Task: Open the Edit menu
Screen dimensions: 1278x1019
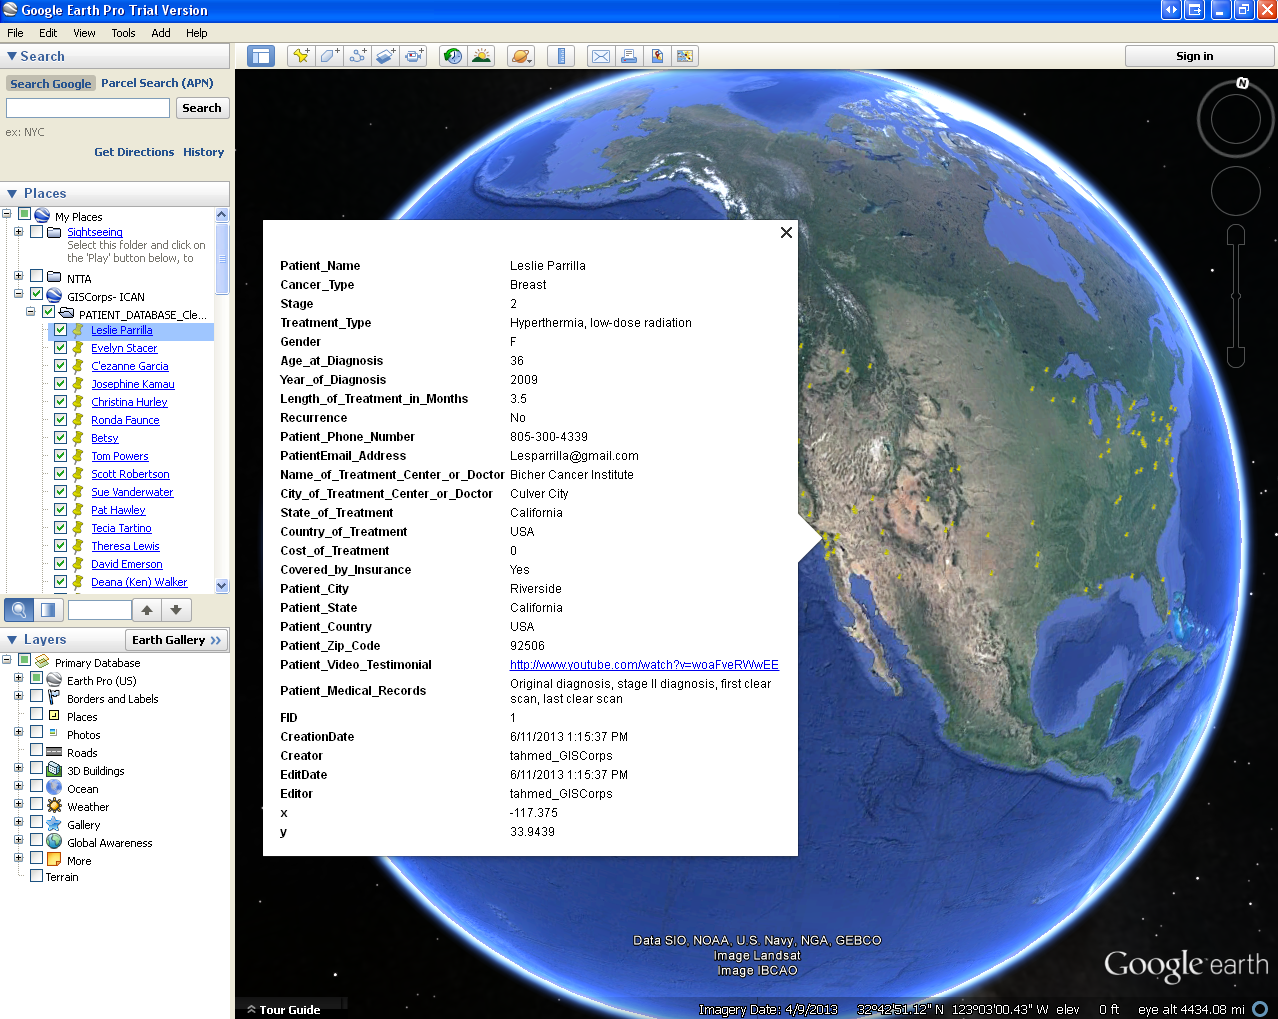Action: (x=48, y=33)
